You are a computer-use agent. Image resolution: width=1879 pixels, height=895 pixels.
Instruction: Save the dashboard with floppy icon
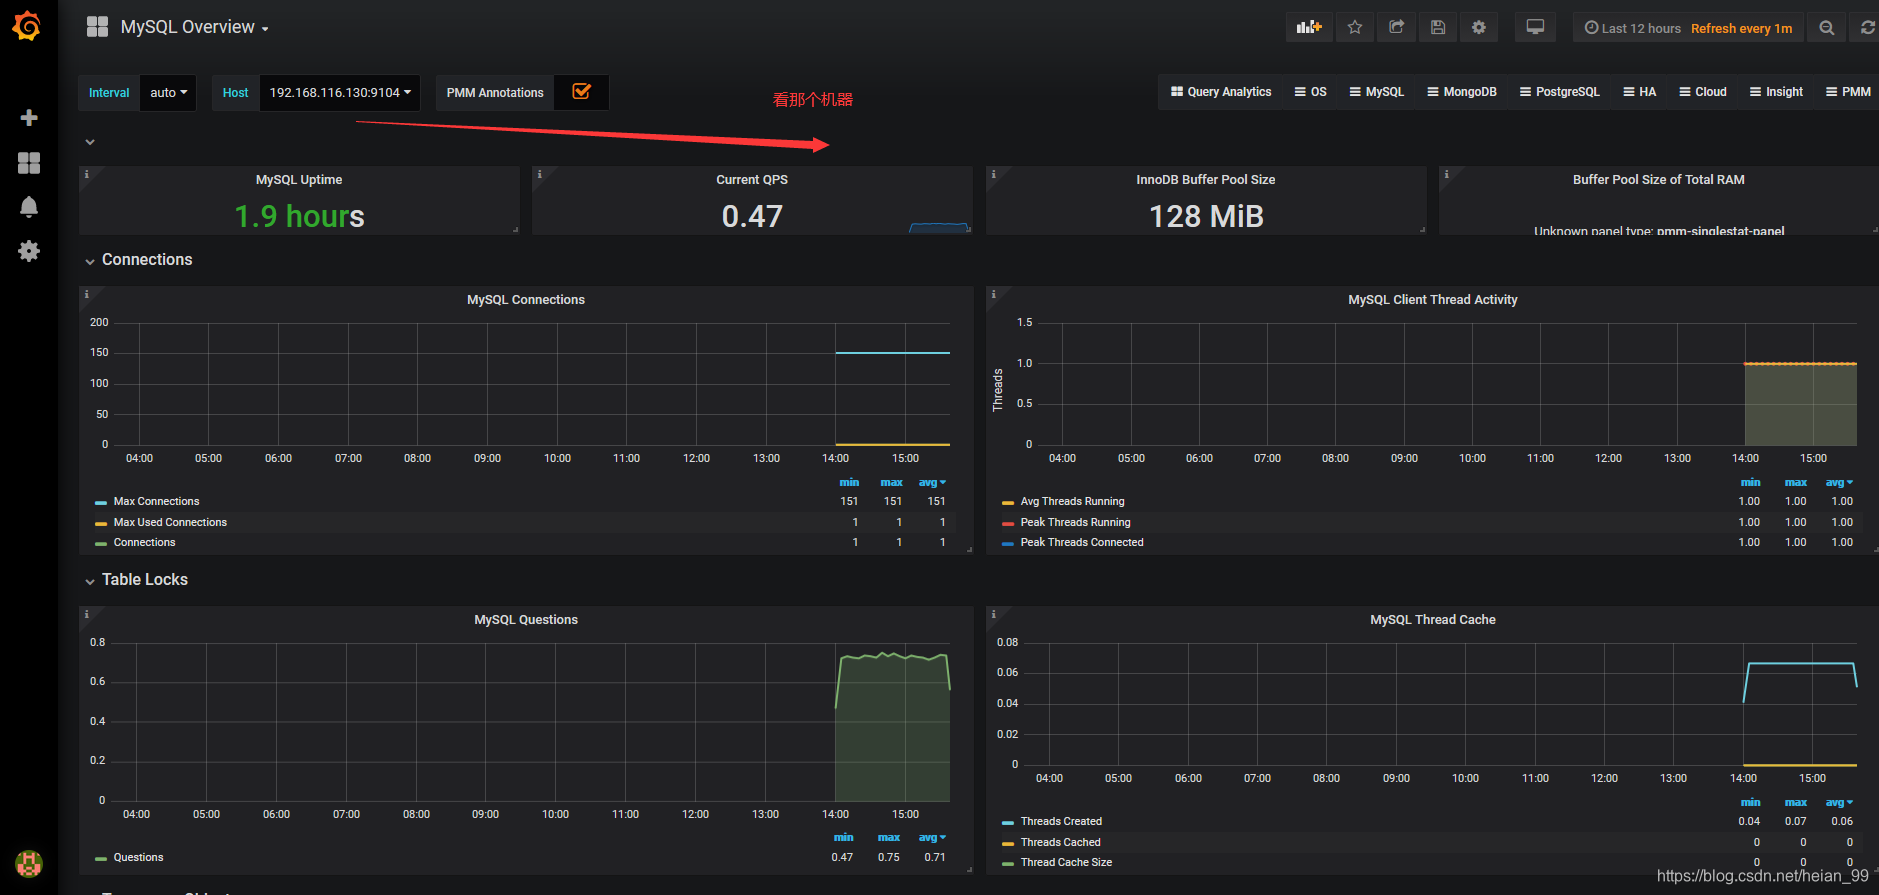[x=1438, y=28]
